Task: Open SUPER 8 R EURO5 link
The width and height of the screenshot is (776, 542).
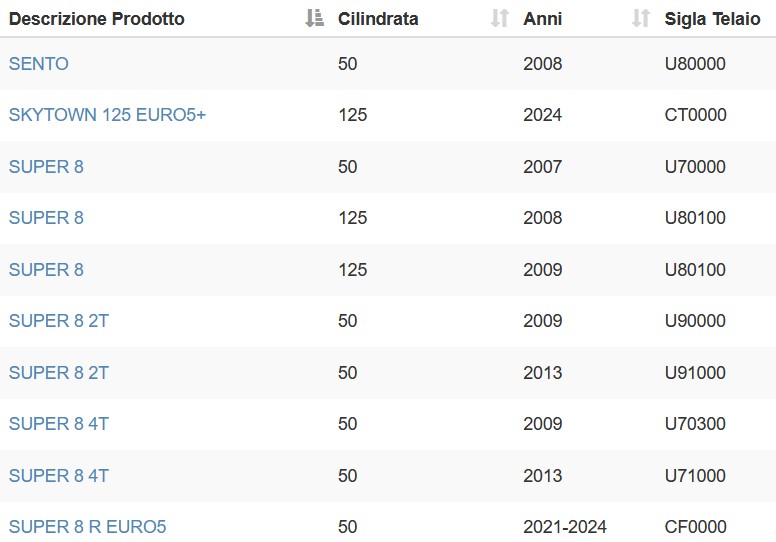Action: pos(88,527)
